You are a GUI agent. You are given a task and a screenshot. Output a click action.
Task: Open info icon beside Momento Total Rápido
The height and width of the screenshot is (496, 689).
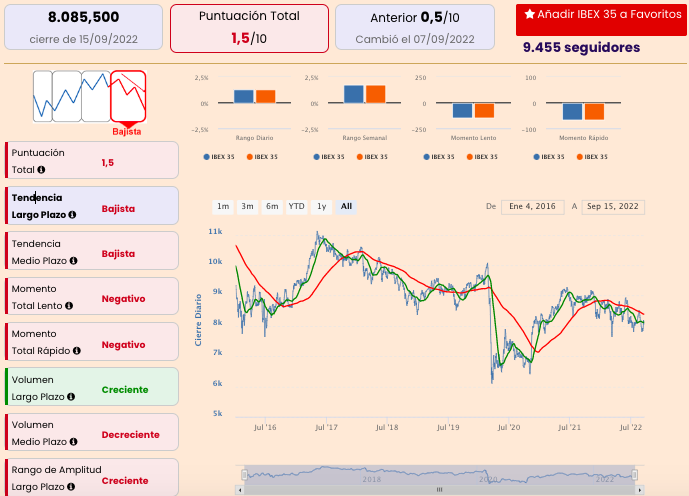pyautogui.click(x=77, y=351)
